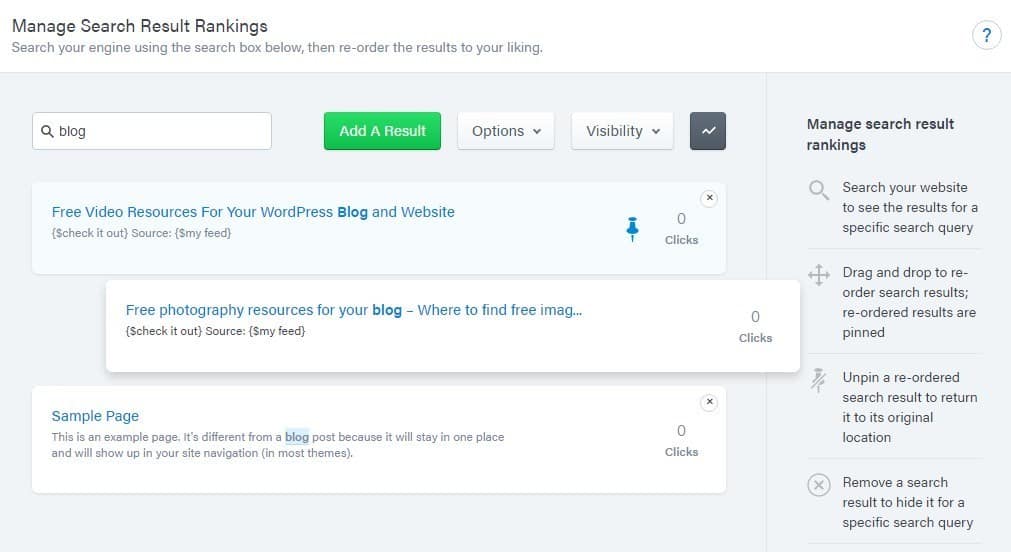Open the help question mark icon
The height and width of the screenshot is (552, 1011).
pyautogui.click(x=986, y=35)
